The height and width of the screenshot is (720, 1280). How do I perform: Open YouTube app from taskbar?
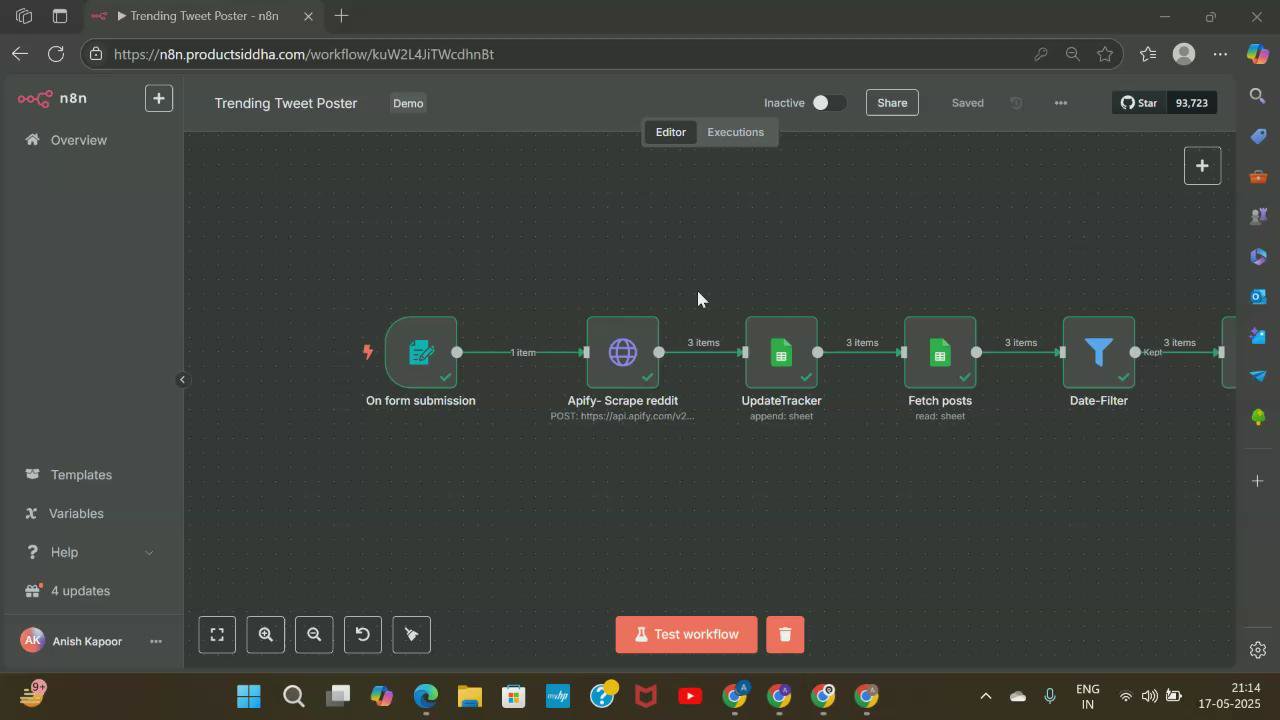coord(690,696)
